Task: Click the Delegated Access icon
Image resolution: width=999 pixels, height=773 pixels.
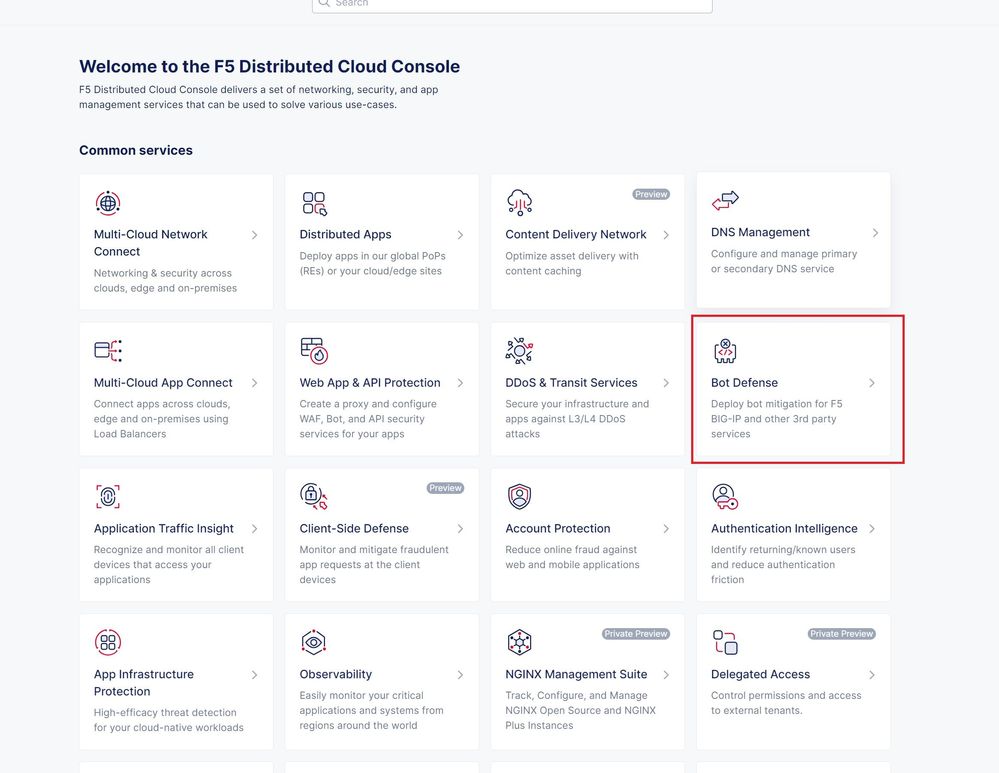Action: (x=725, y=642)
